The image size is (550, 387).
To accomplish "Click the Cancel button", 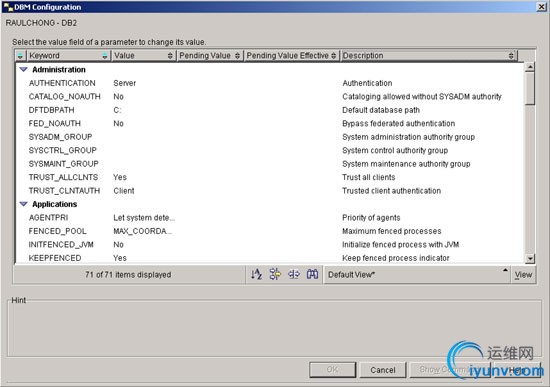I will point(383,370).
